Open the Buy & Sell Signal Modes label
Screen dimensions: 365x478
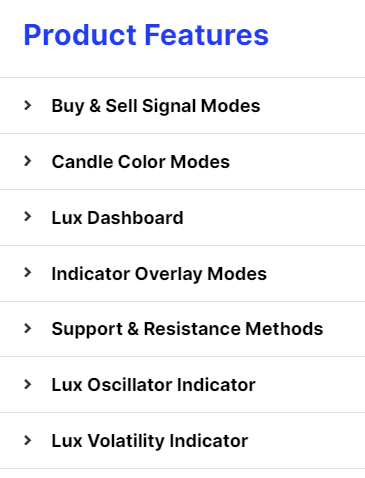pos(156,106)
